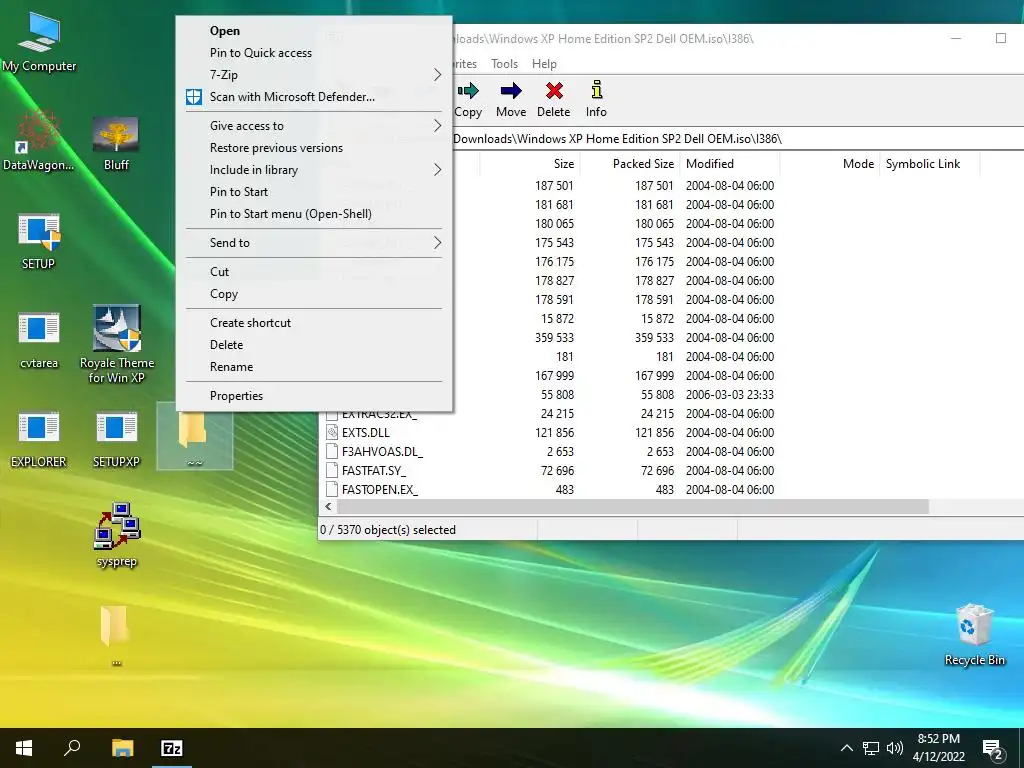Click the 7-Zip horizontal scrollbar thumb
Viewport: 1024px width, 768px height.
click(x=633, y=507)
